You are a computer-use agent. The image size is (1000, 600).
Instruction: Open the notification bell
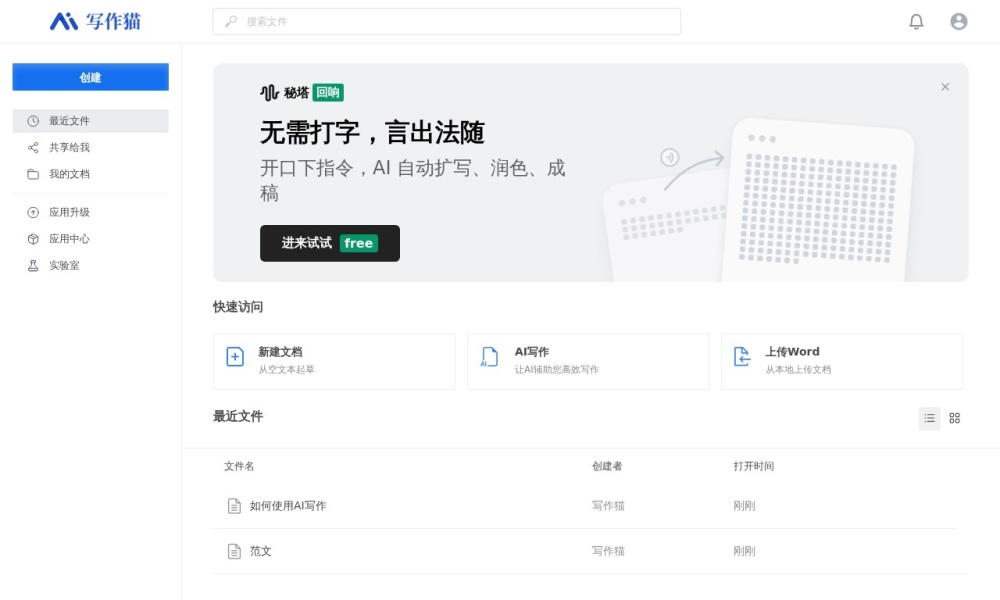[916, 21]
